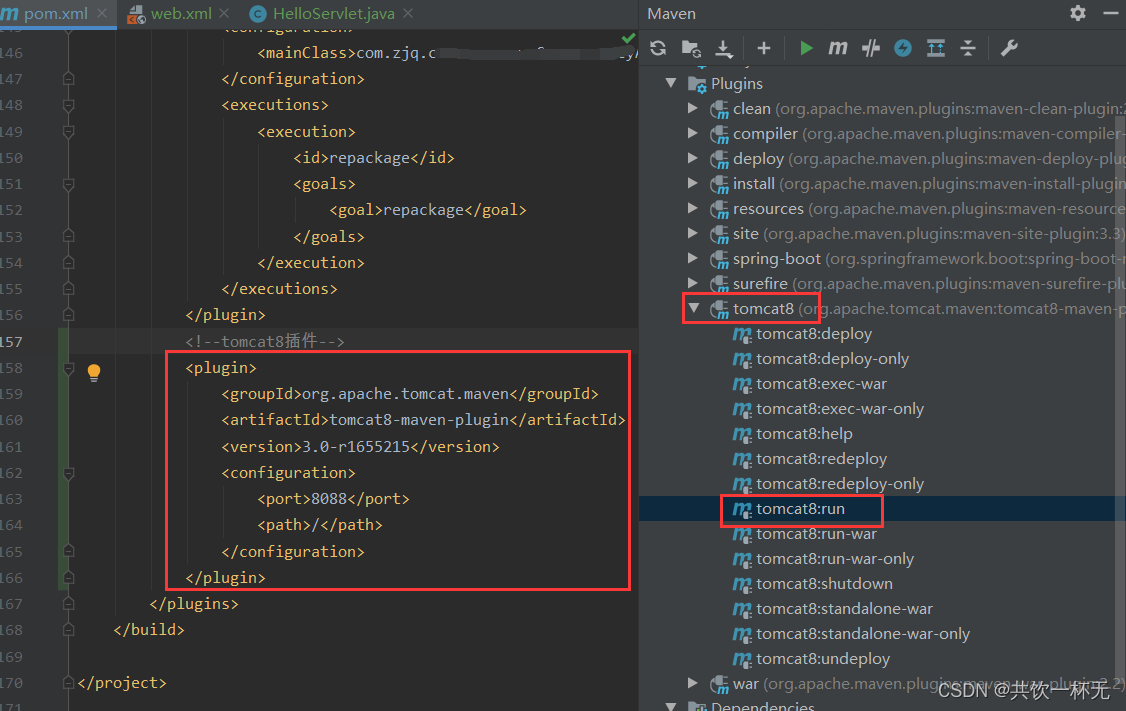Hide the Maven tool window
The image size is (1126, 711).
(1110, 13)
